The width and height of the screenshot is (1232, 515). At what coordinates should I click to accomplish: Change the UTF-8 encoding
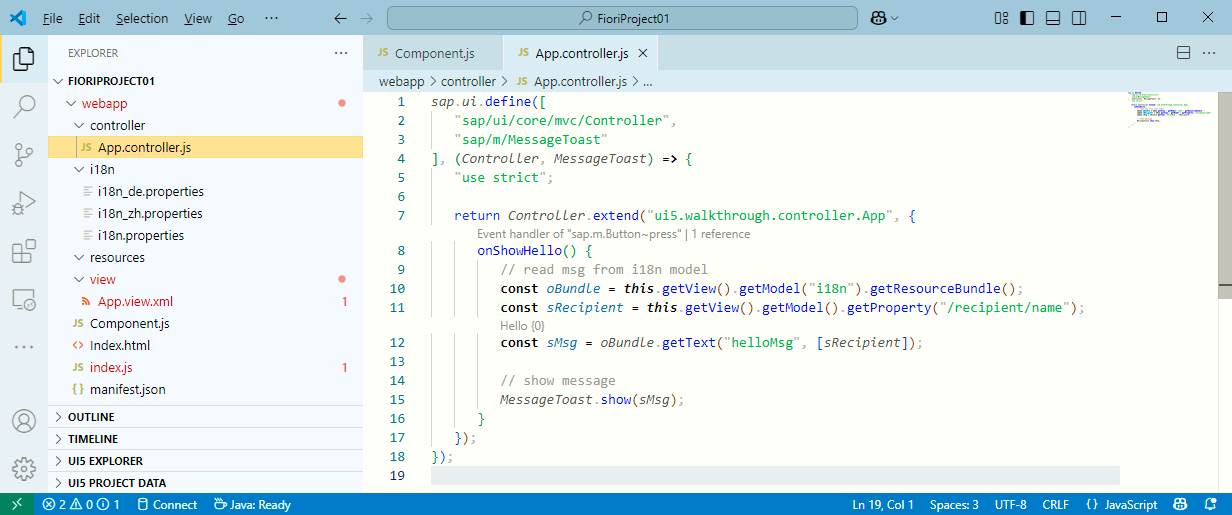click(x=1011, y=505)
